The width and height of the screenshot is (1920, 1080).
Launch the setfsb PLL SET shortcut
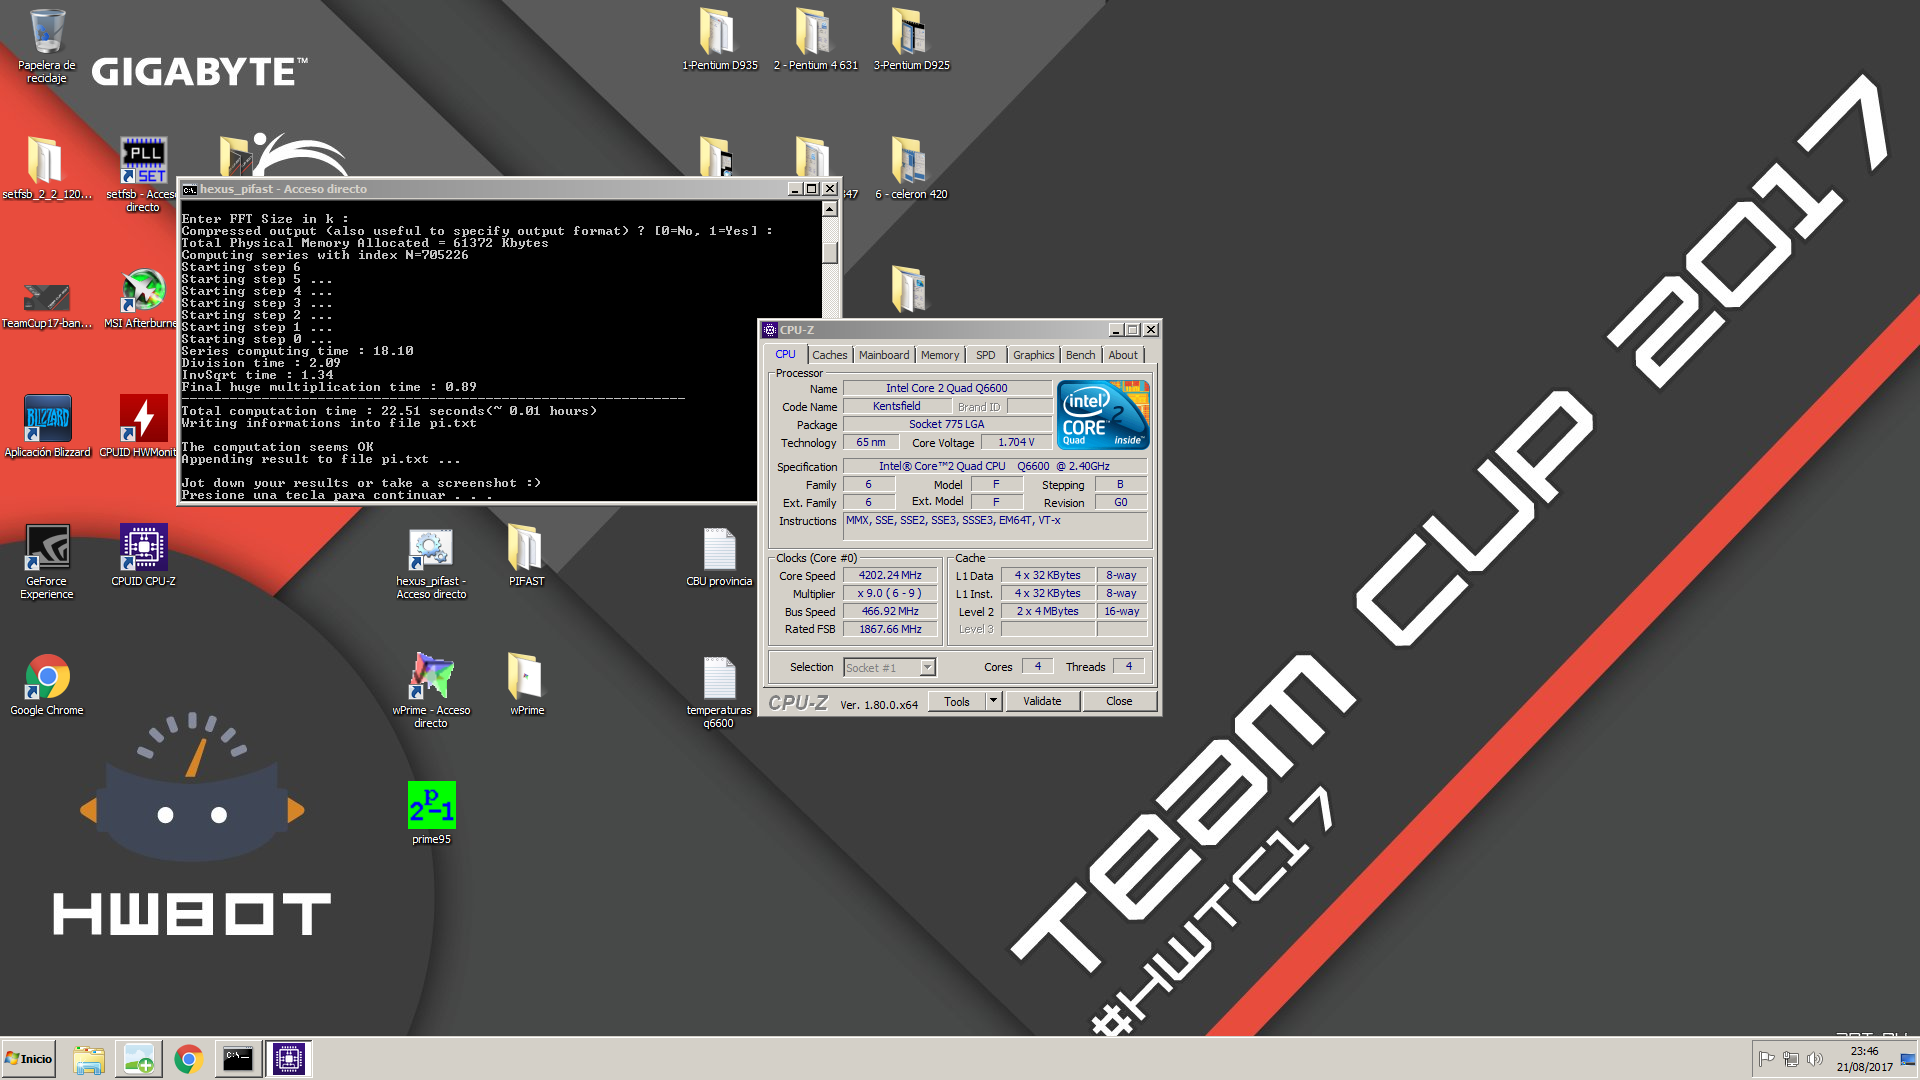click(143, 173)
